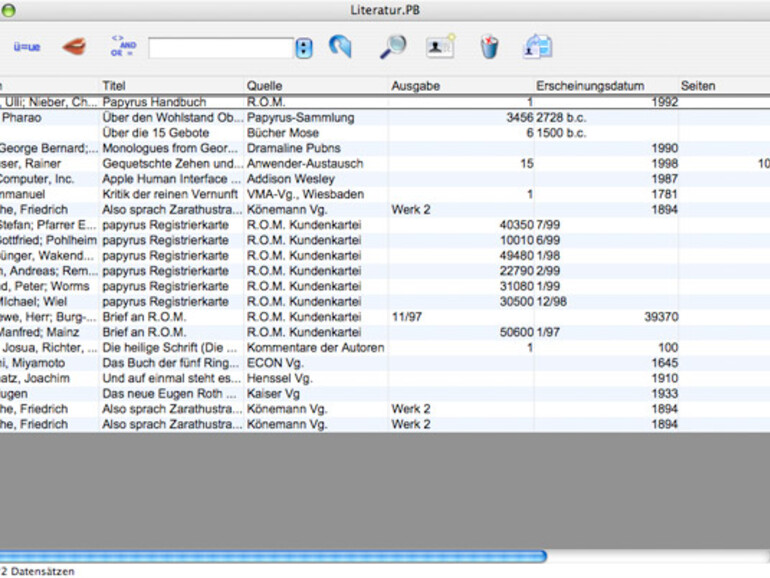Select the Über die 15 Gebote row
Viewport: 770px width, 578px height.
[x=385, y=133]
